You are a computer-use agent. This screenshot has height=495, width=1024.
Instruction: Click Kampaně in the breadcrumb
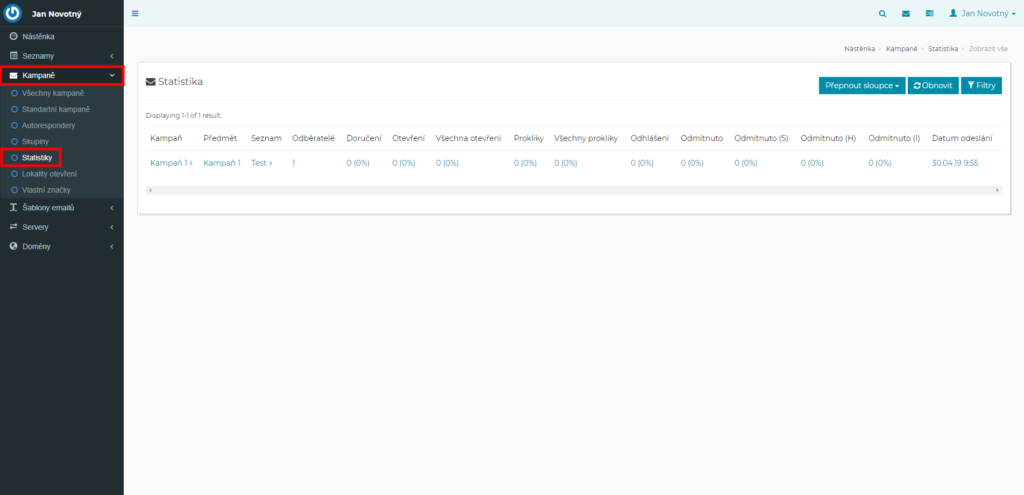(901, 49)
